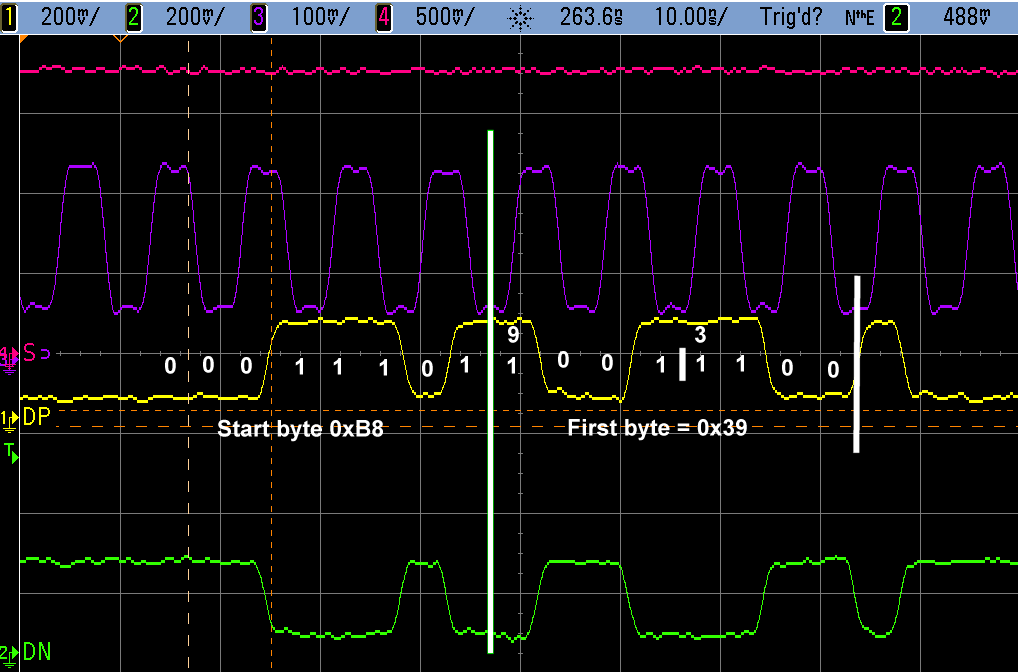Click the channel 4 S ground marker
This screenshot has height=672, width=1018.
pos(10,354)
